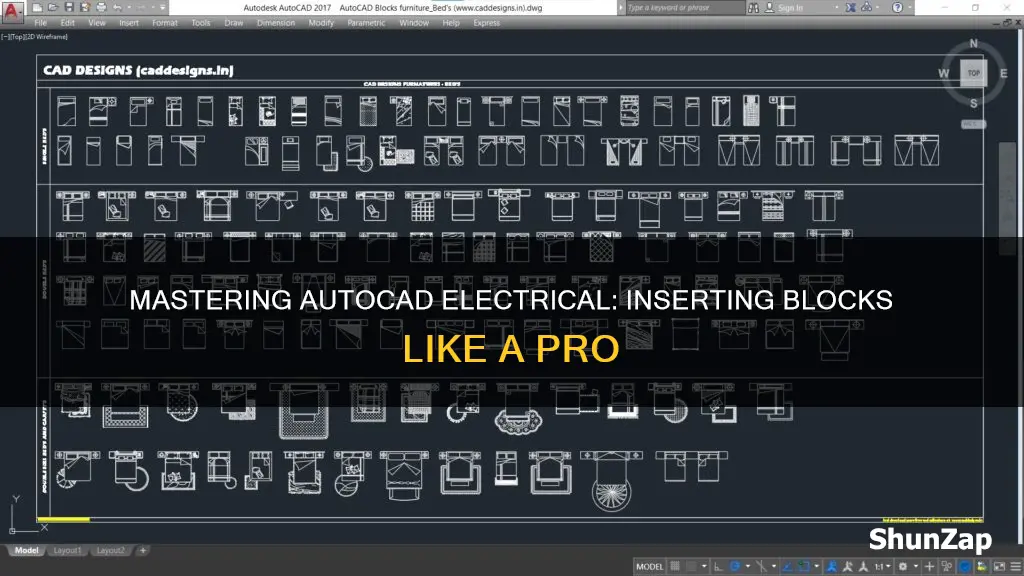Click the binoculars search icon

coord(754,8)
